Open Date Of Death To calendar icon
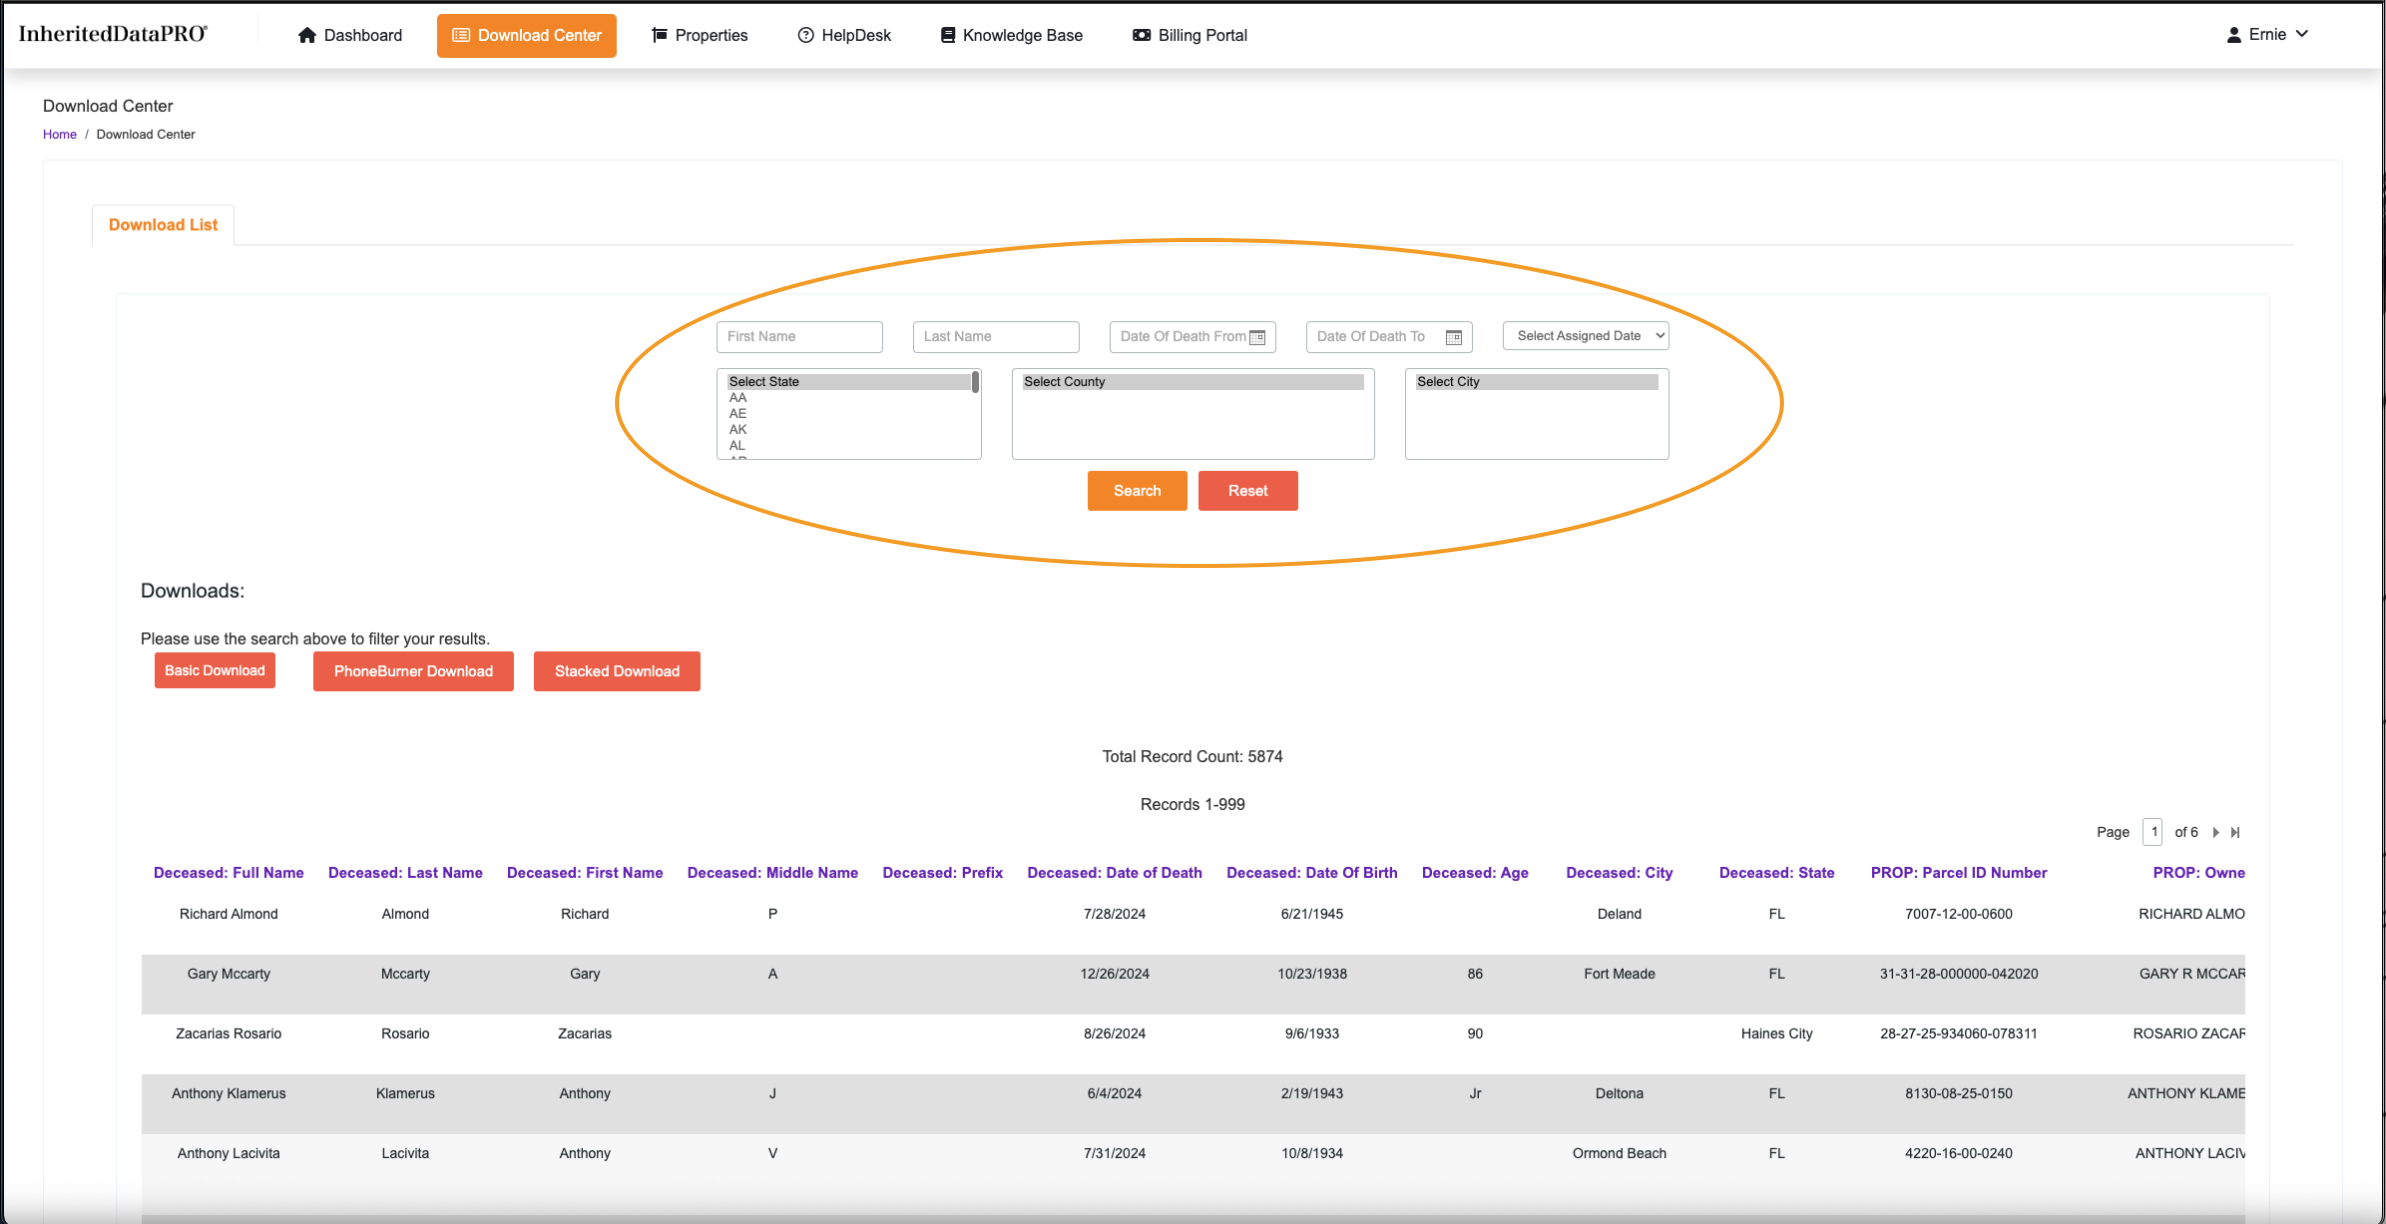2386x1224 pixels. (x=1454, y=338)
